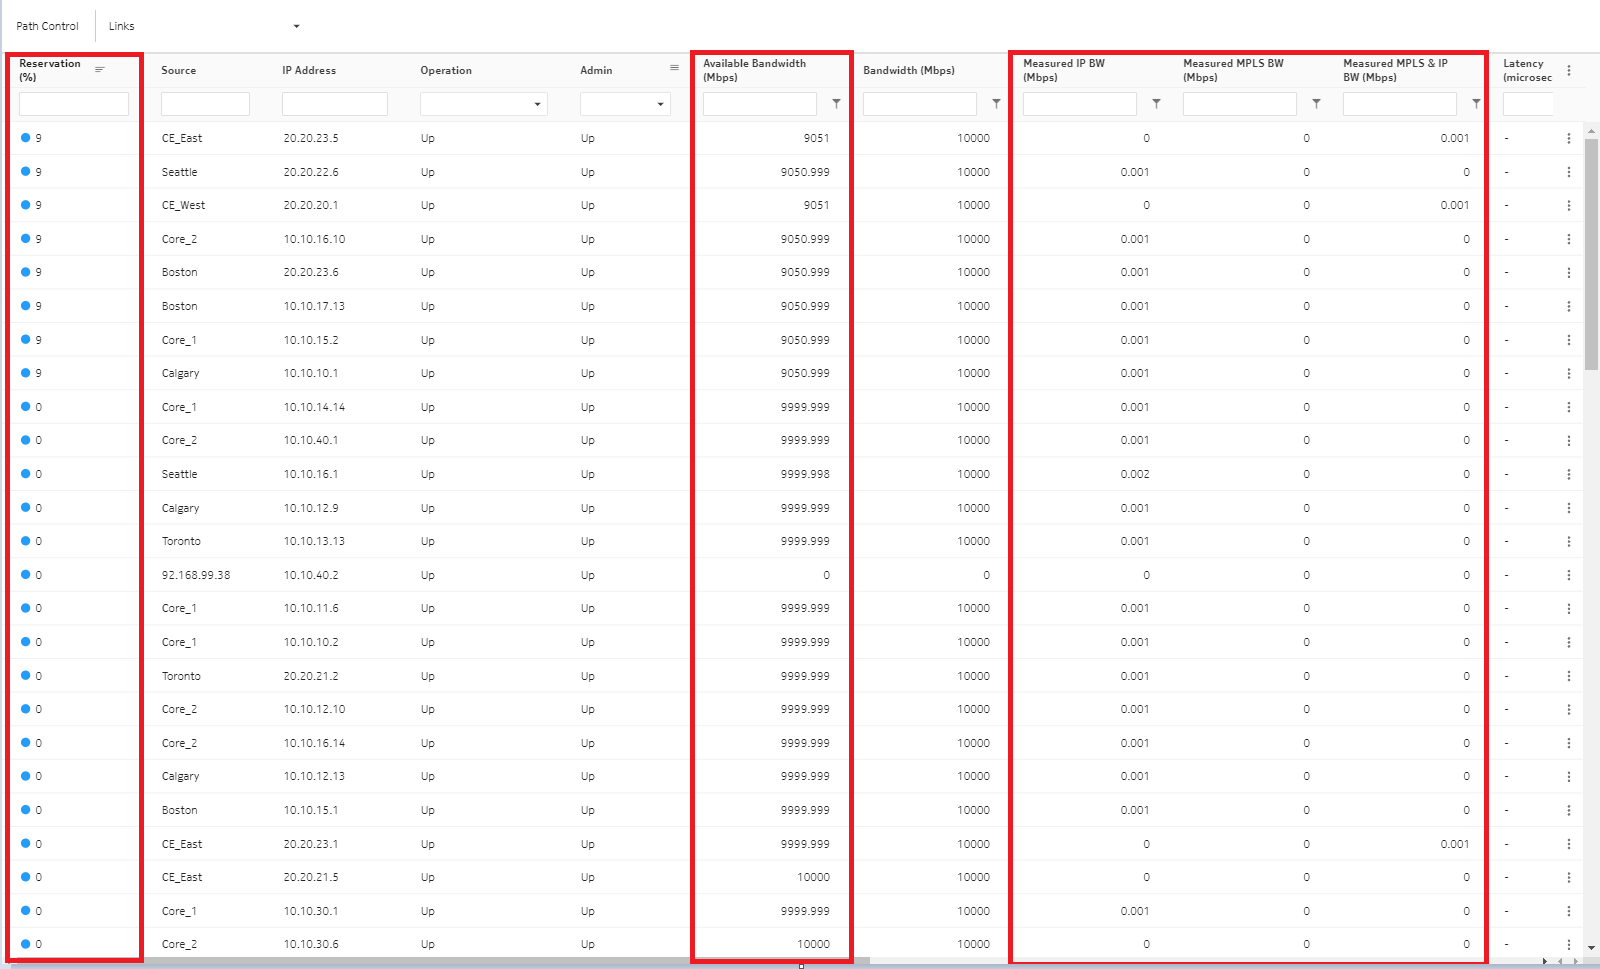Open row actions for Seattle 20.20.22.6
This screenshot has height=969, width=1600.
1568,172
